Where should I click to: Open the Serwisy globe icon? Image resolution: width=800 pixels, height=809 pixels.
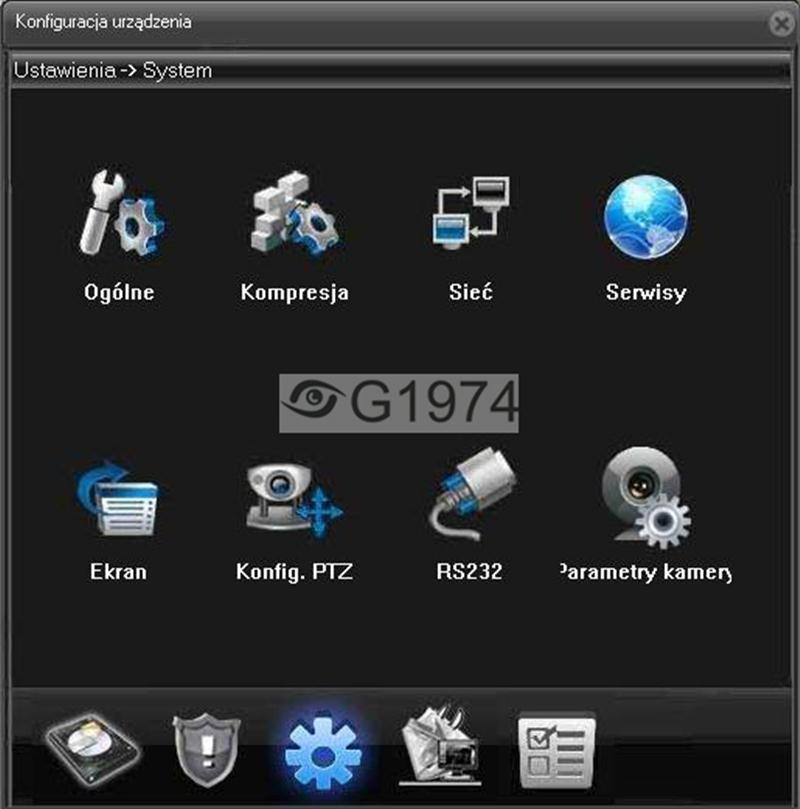click(x=645, y=217)
